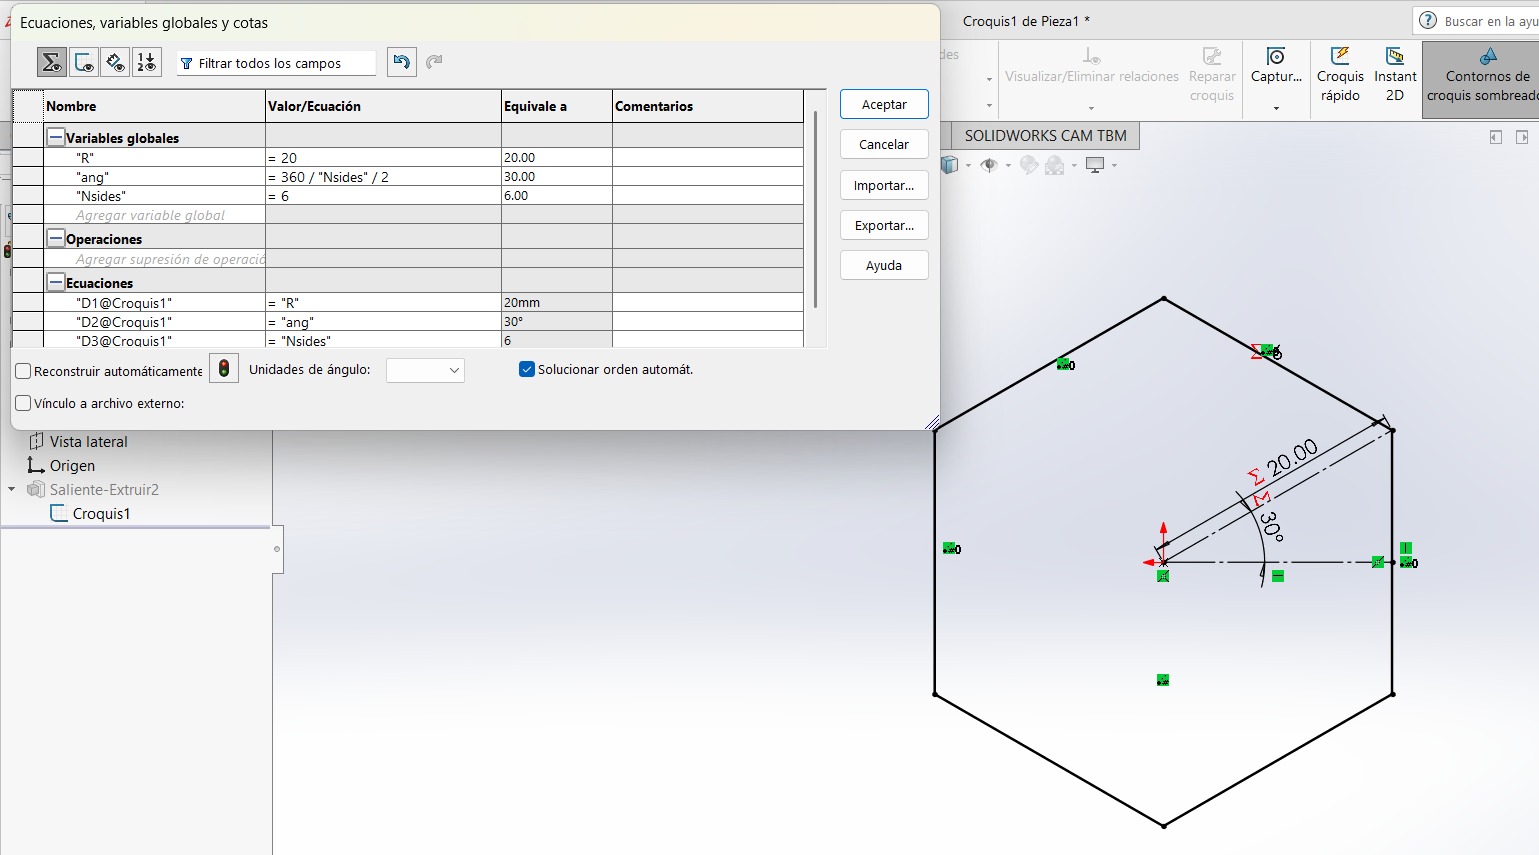Click the help question mark icon in the search box

tap(1428, 20)
